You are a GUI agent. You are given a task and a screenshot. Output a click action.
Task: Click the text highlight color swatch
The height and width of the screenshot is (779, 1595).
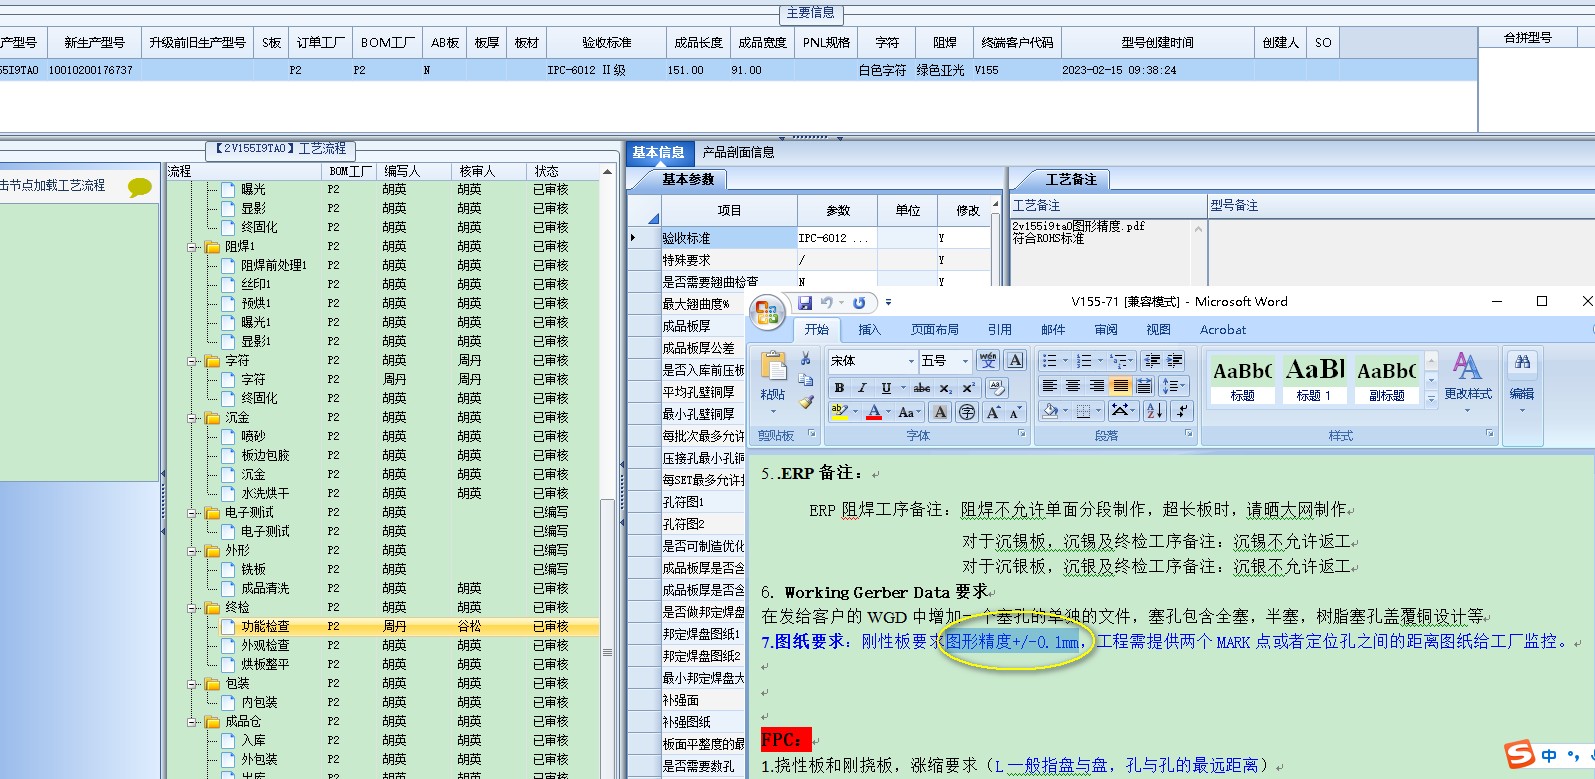840,412
